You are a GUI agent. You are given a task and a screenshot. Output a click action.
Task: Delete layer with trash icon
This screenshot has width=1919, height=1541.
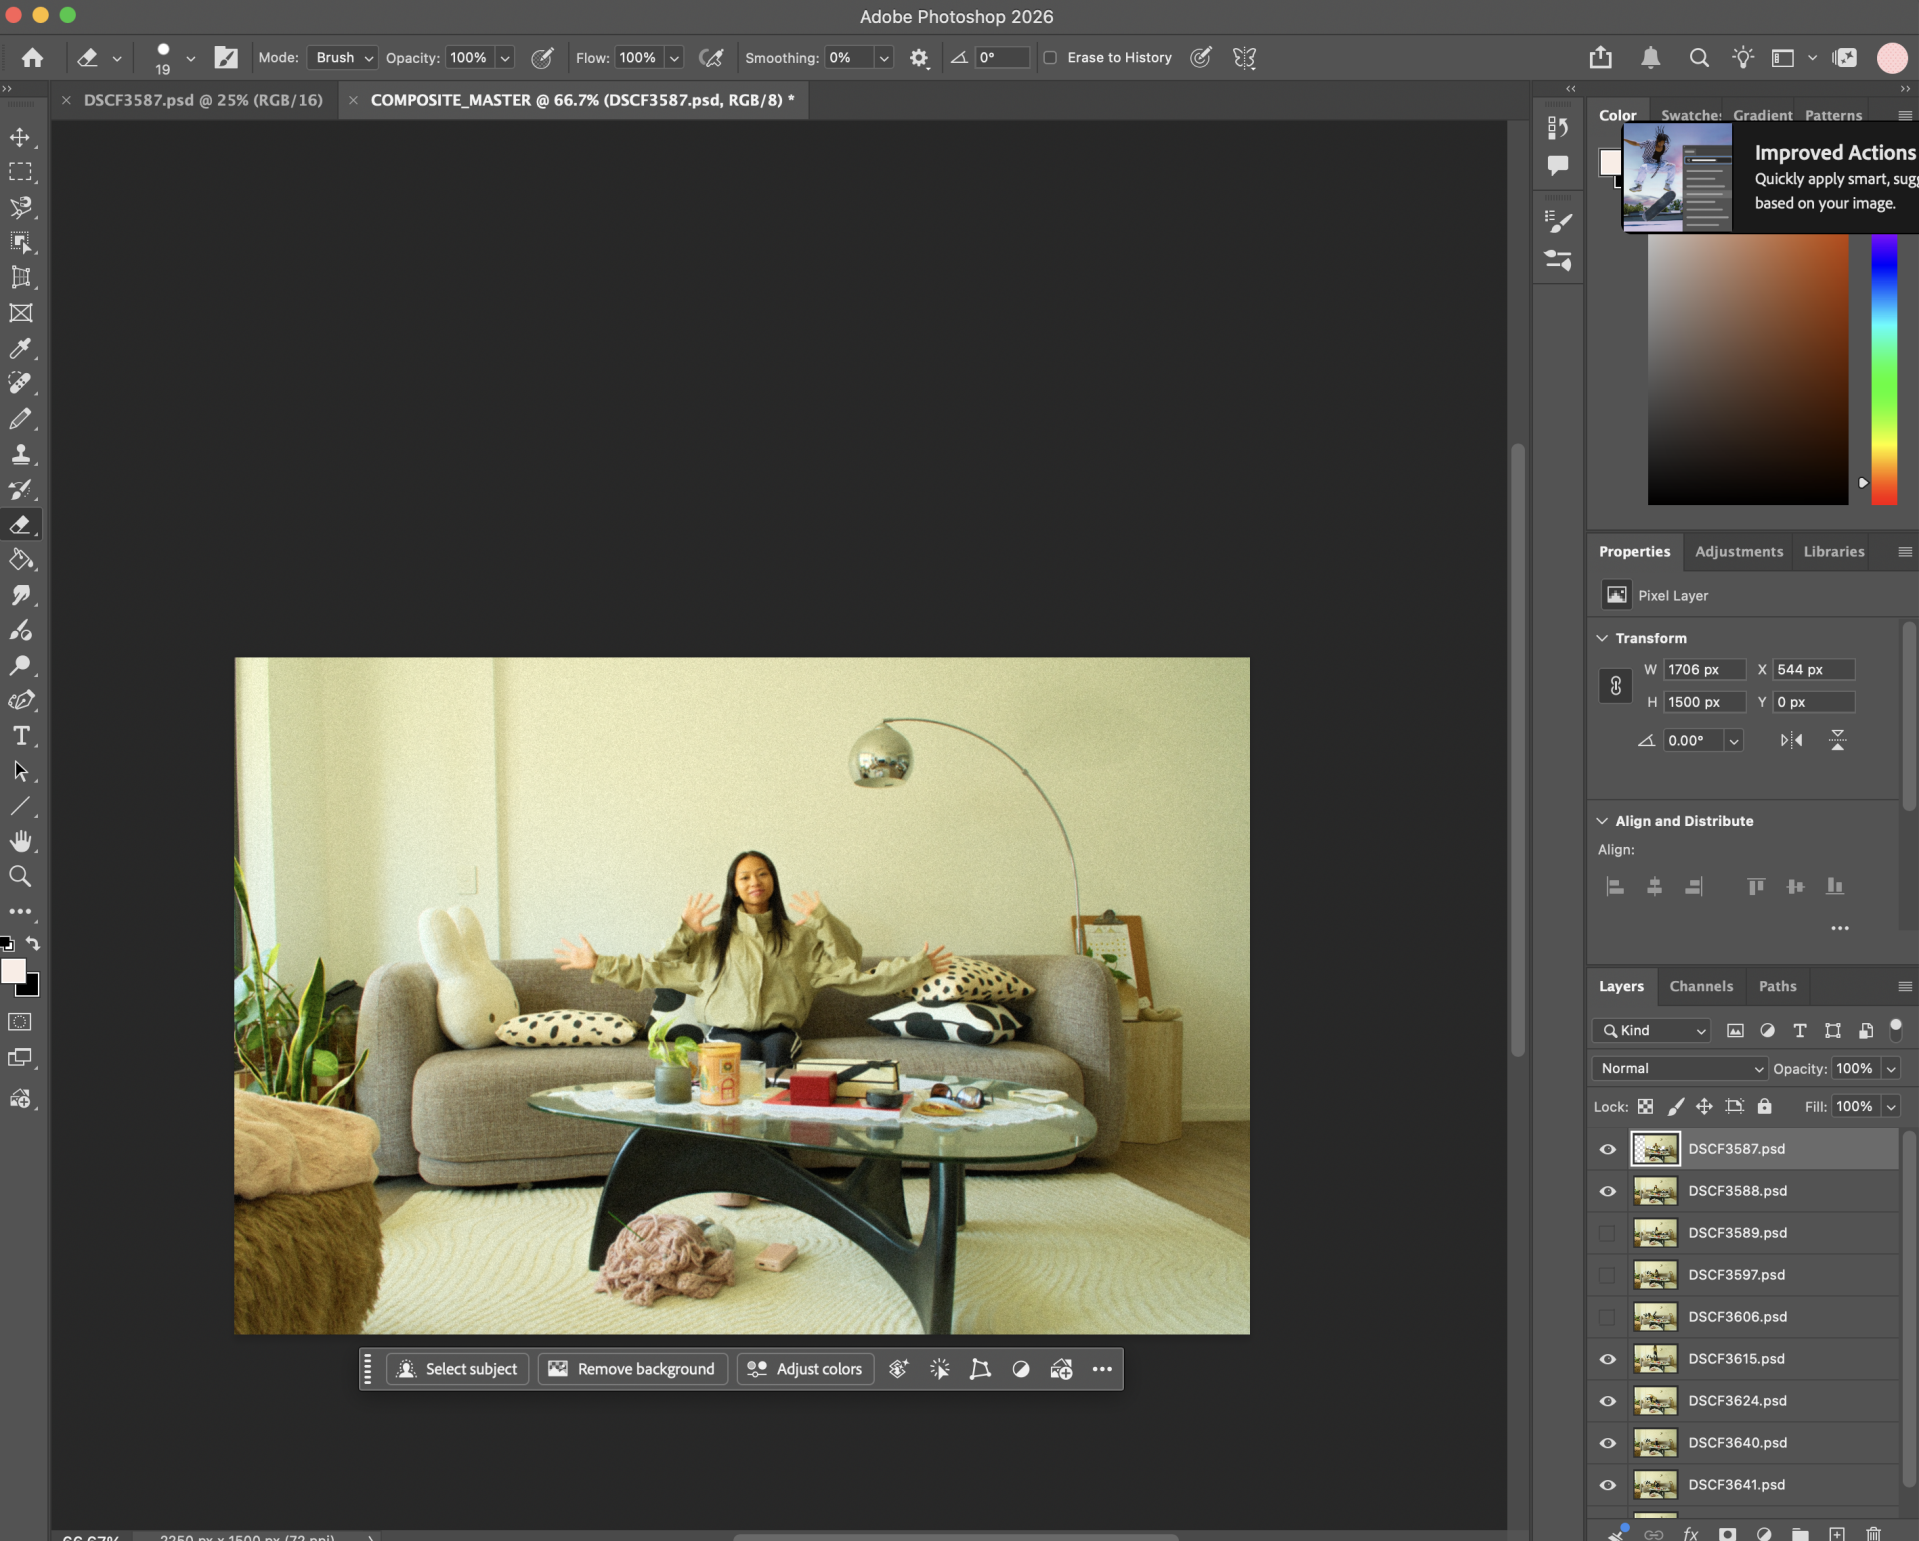click(x=1873, y=1533)
